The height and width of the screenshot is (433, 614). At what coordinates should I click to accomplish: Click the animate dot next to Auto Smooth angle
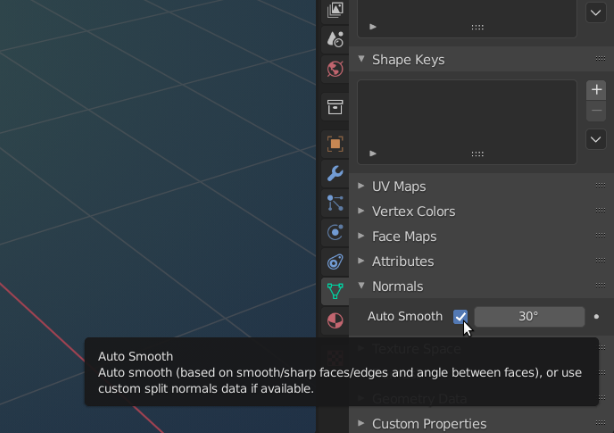click(596, 316)
